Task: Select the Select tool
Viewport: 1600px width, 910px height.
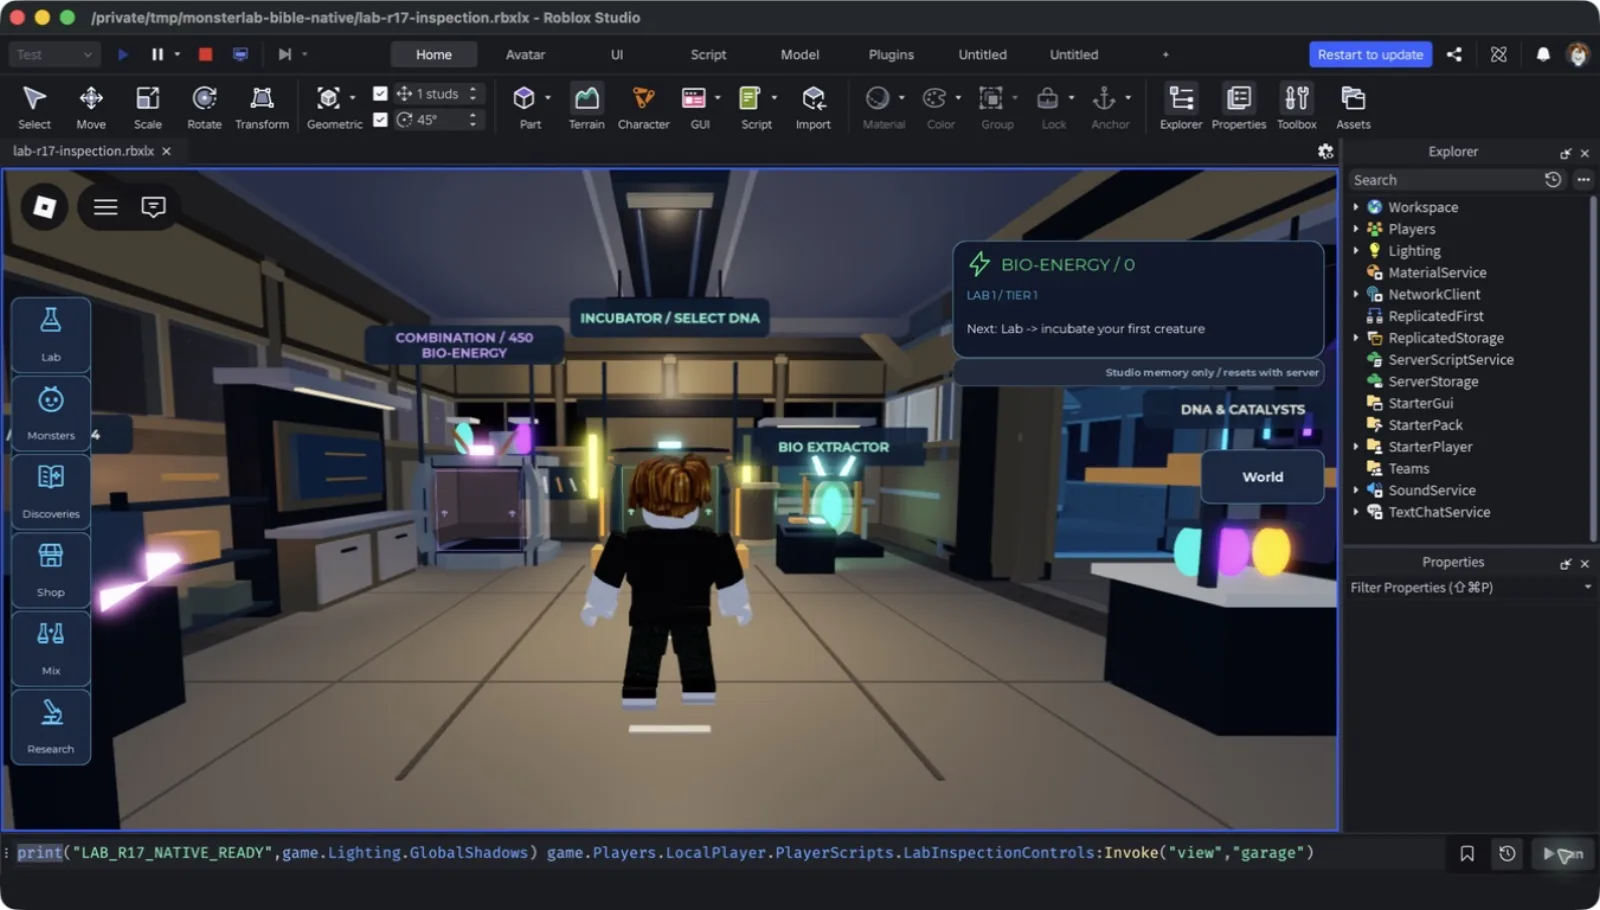Action: (x=34, y=106)
